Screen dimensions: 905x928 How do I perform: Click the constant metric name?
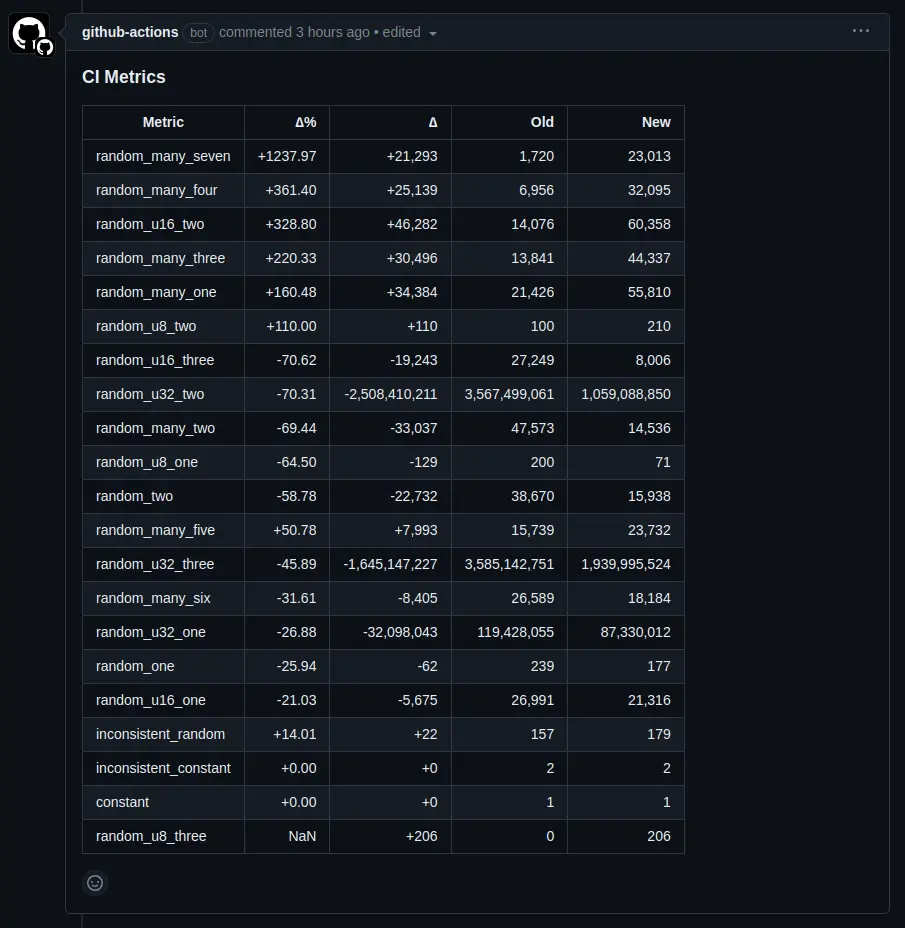[x=123, y=802]
